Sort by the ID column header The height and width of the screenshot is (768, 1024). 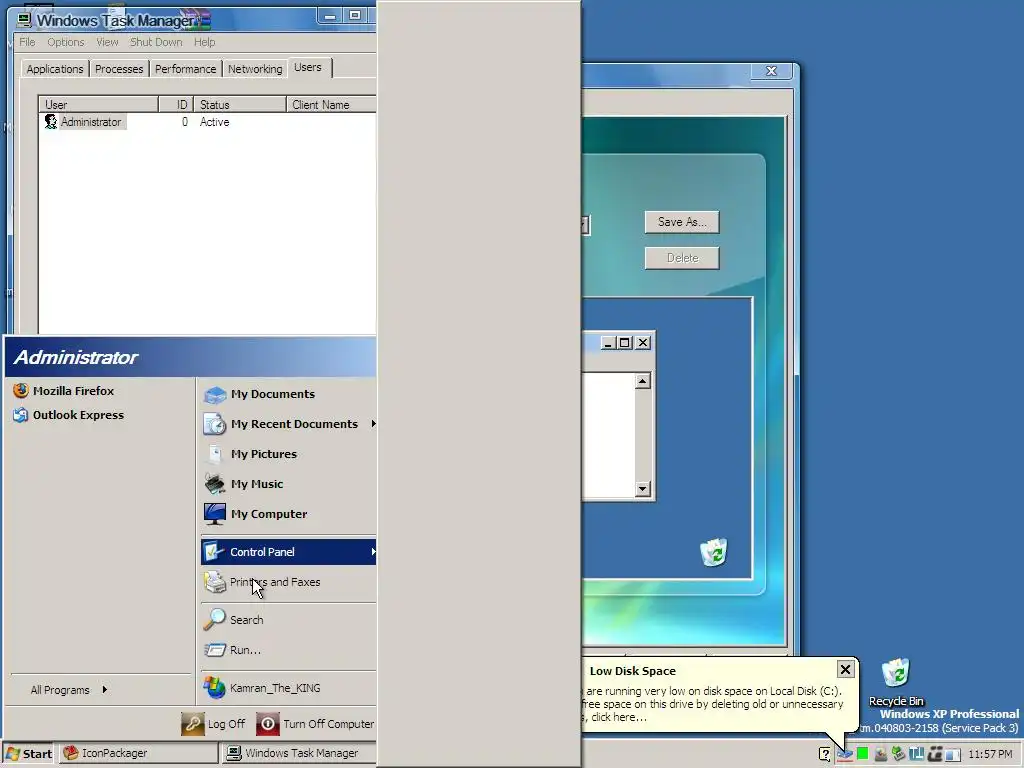tap(176, 104)
